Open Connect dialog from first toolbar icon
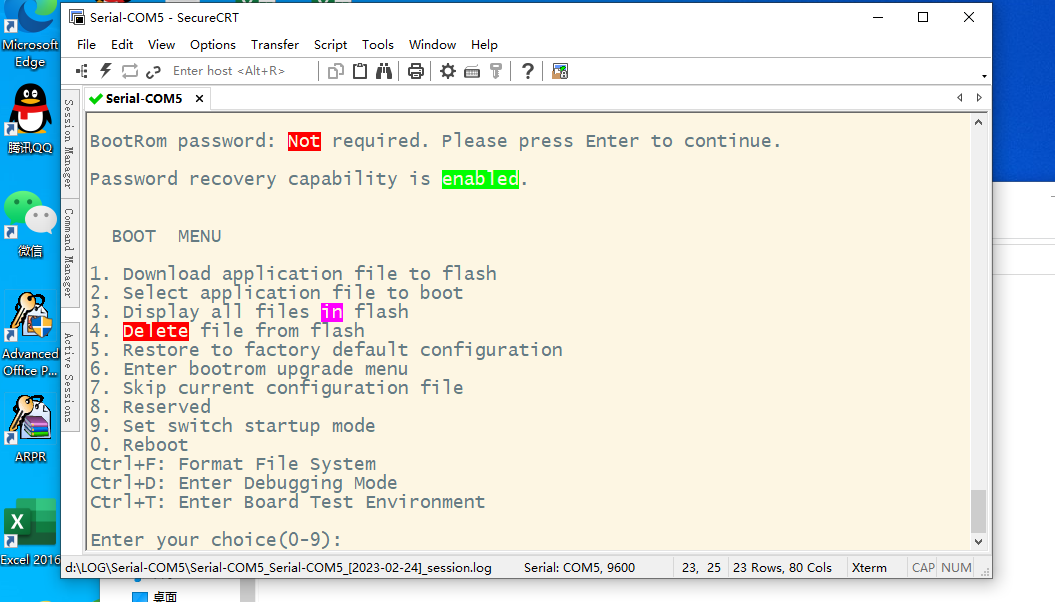 (x=82, y=71)
